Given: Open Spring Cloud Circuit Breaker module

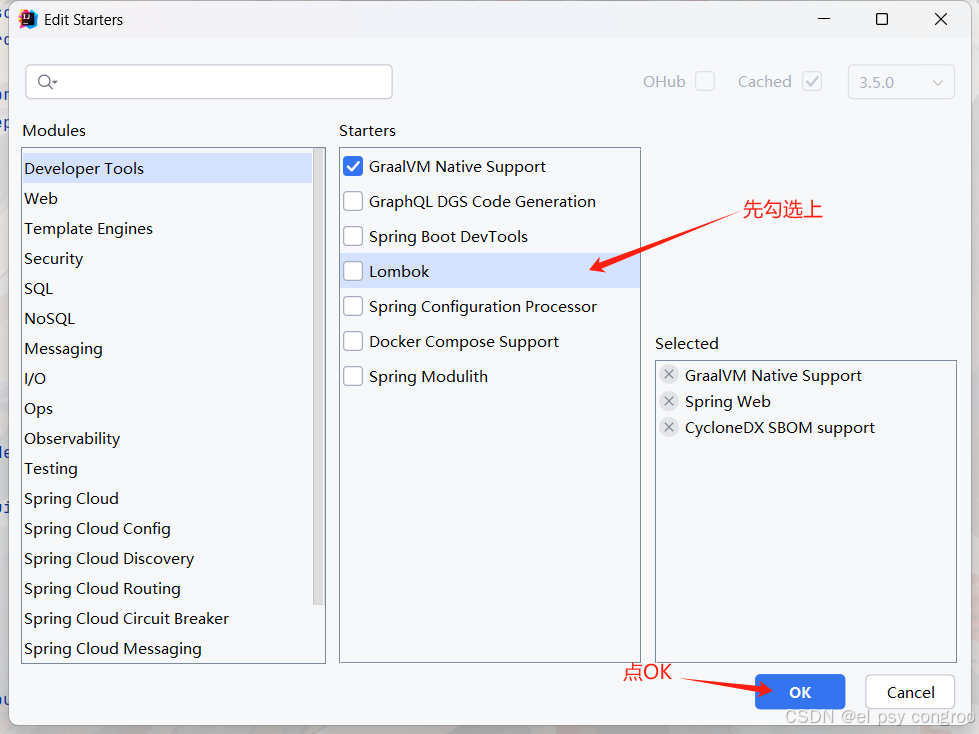Looking at the screenshot, I should pyautogui.click(x=167, y=618).
